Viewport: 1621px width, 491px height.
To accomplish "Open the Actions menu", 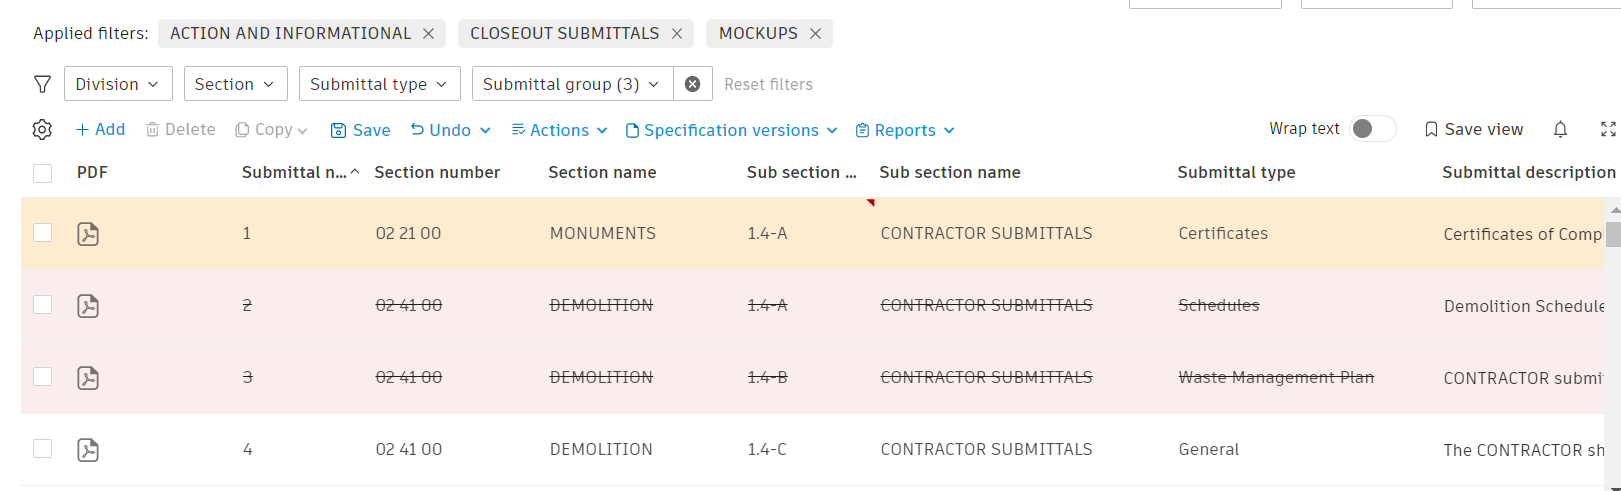I will tap(559, 130).
